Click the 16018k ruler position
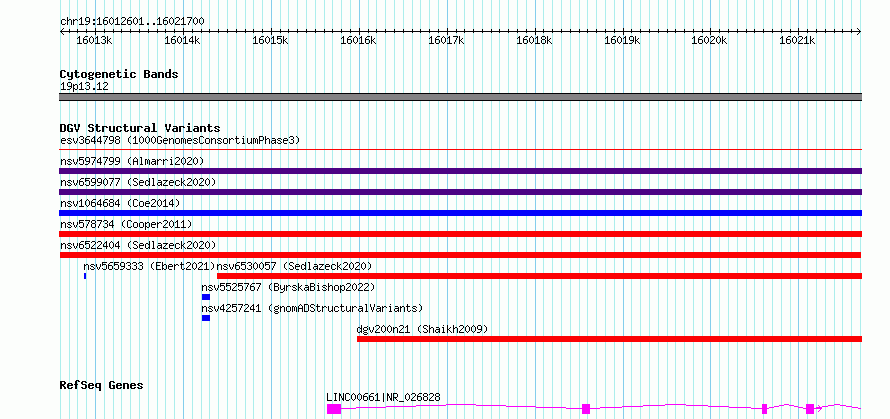 coord(534,40)
